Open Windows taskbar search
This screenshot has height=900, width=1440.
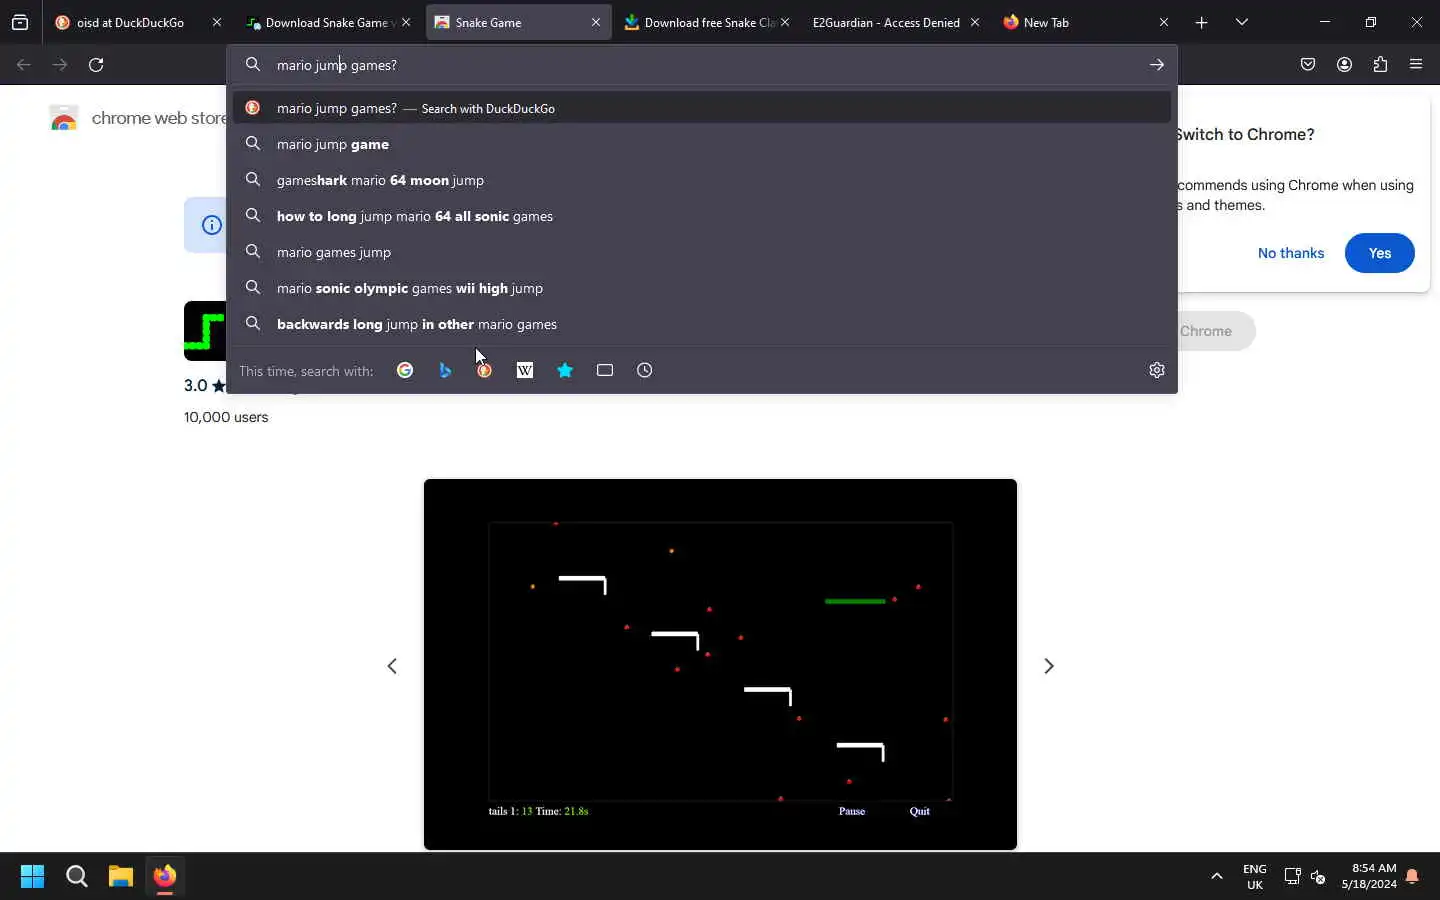[x=77, y=877]
